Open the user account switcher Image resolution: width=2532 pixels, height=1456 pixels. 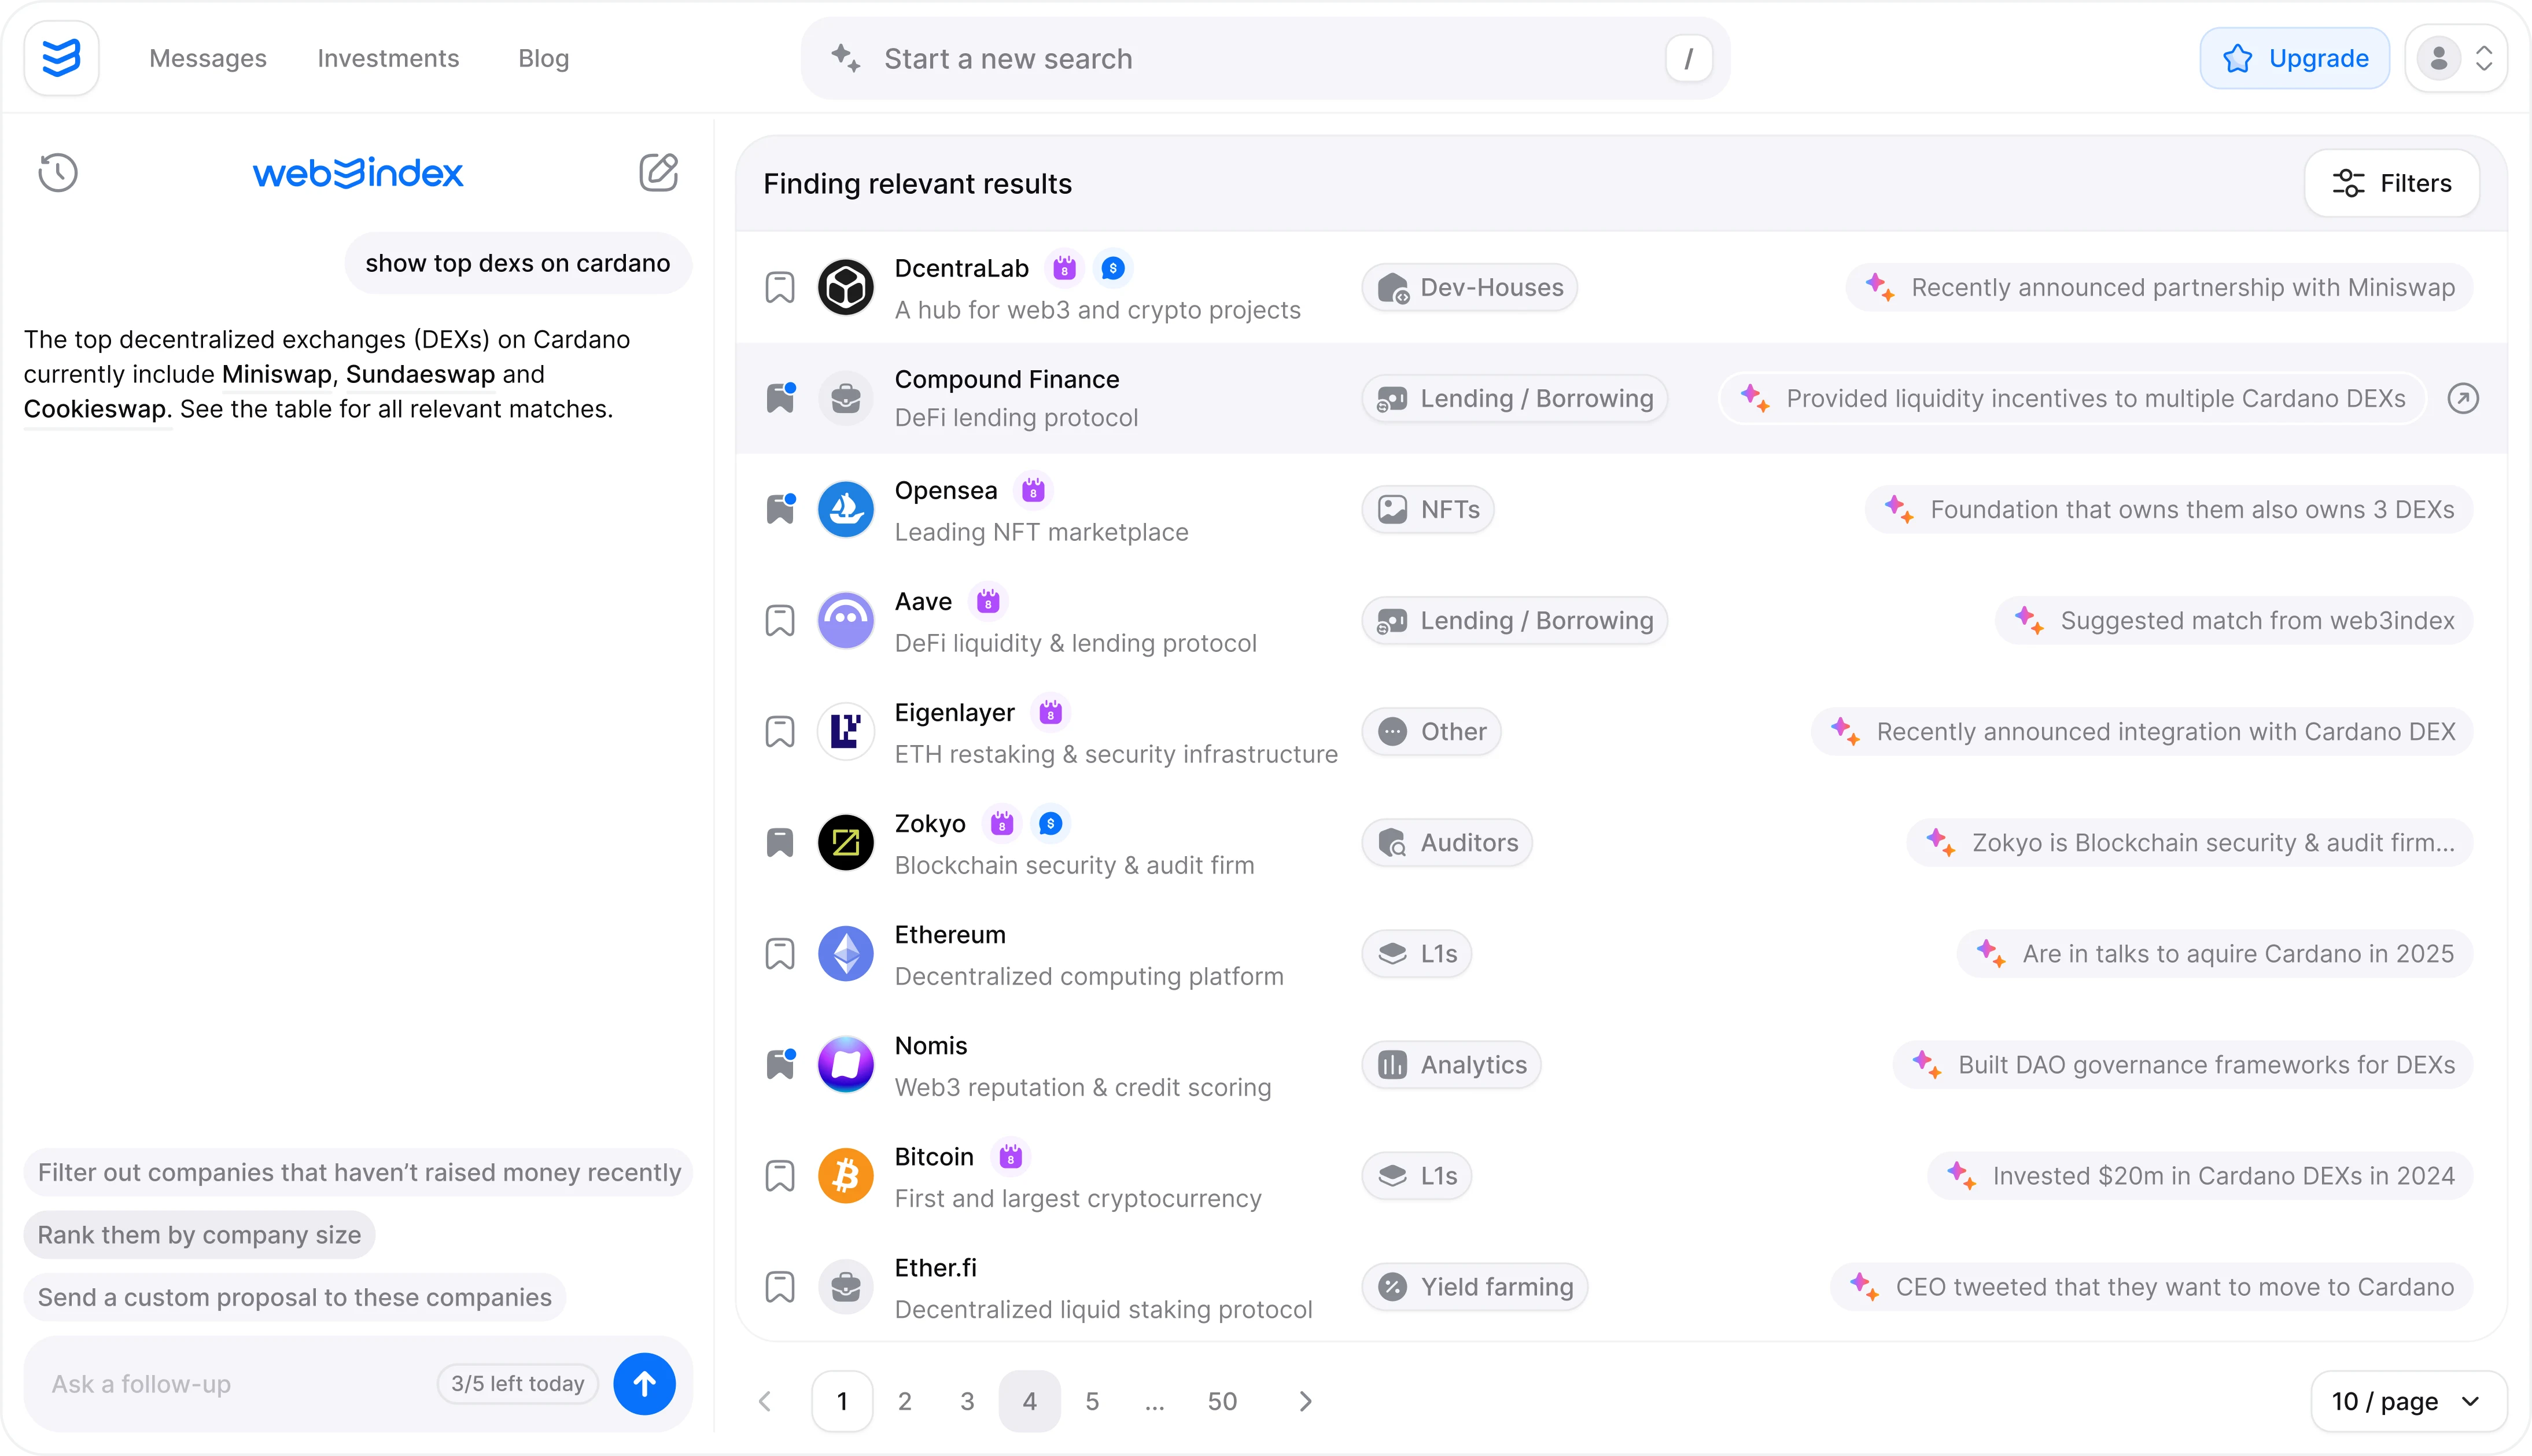2456,58
